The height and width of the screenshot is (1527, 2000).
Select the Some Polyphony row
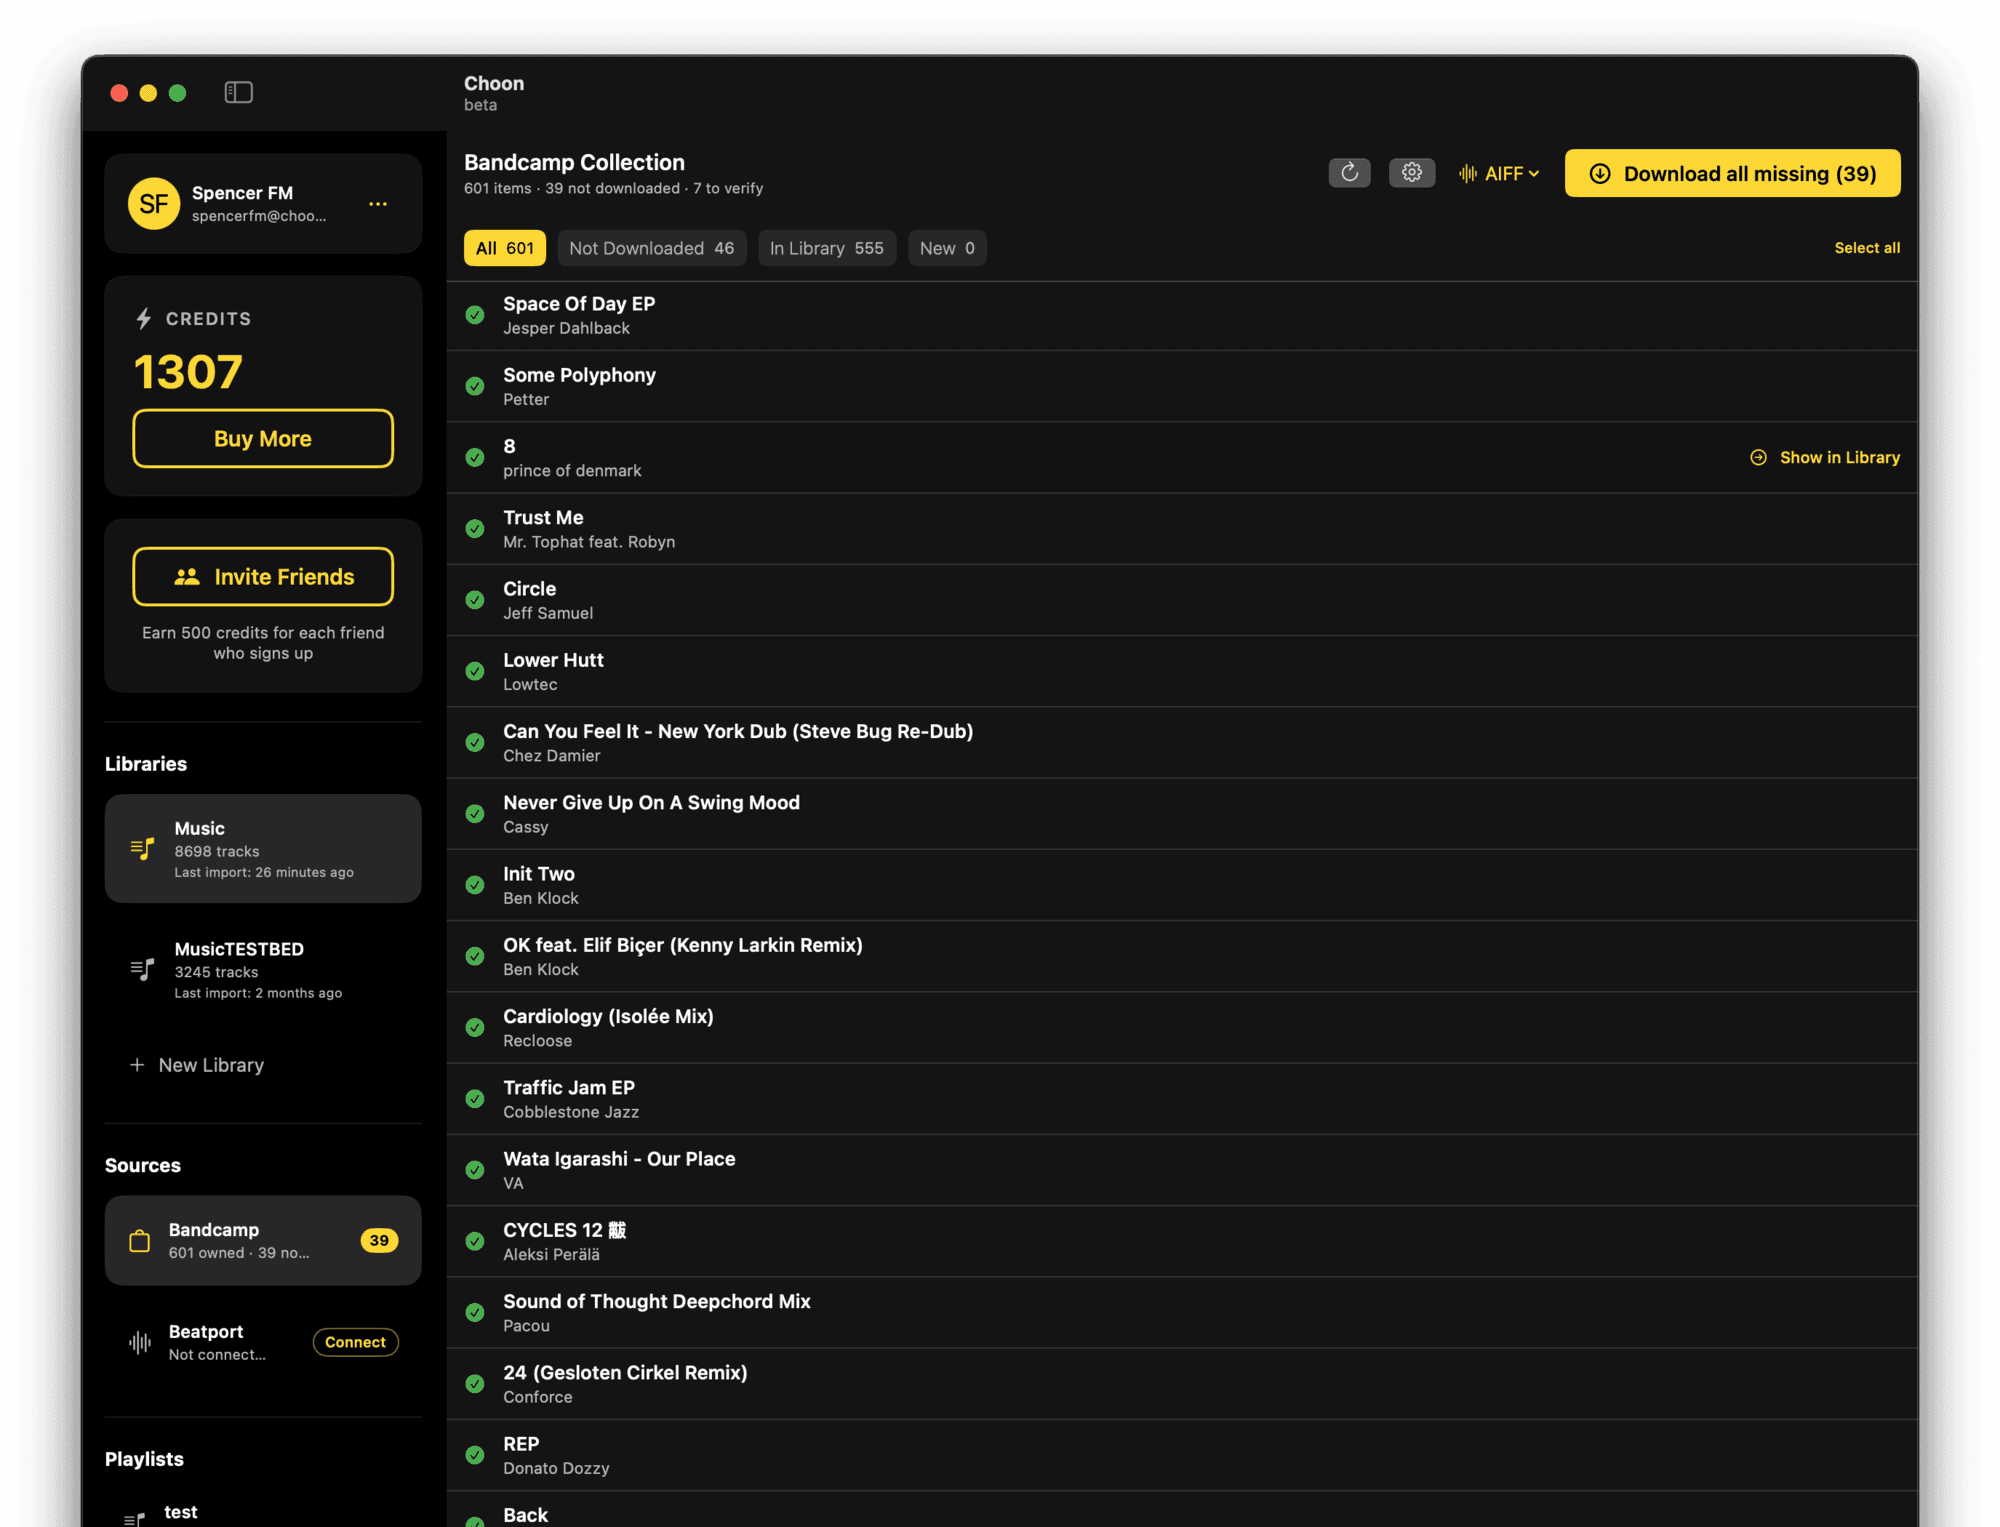pyautogui.click(x=1182, y=386)
